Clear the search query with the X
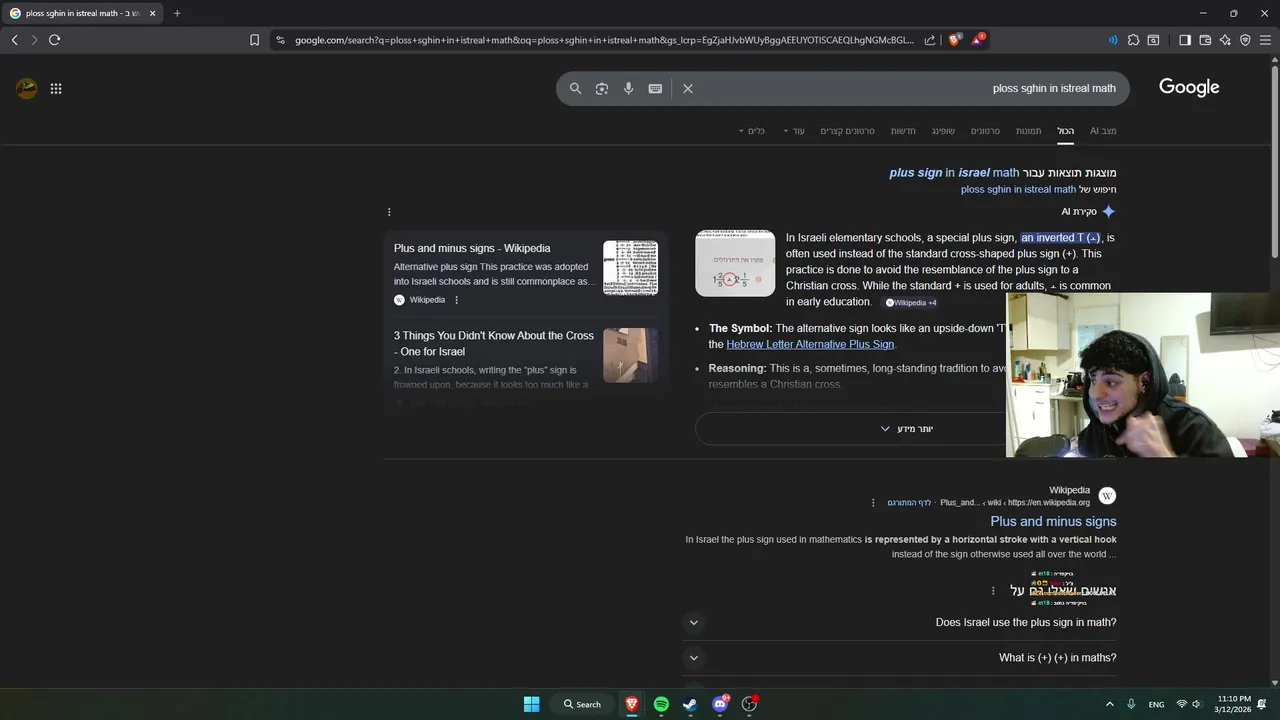 [x=688, y=88]
